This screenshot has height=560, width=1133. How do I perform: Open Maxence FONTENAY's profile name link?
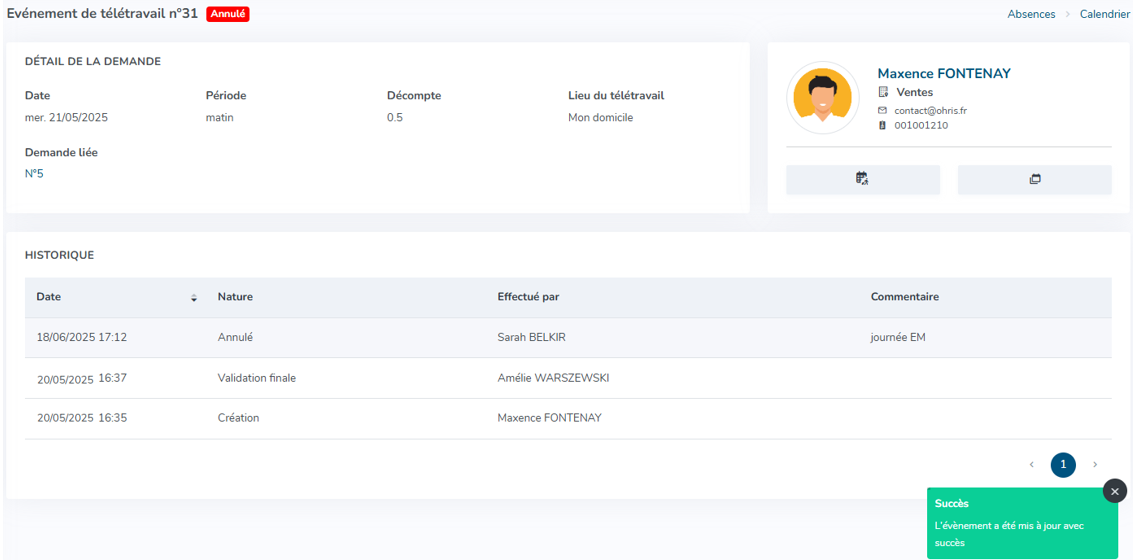tap(943, 74)
